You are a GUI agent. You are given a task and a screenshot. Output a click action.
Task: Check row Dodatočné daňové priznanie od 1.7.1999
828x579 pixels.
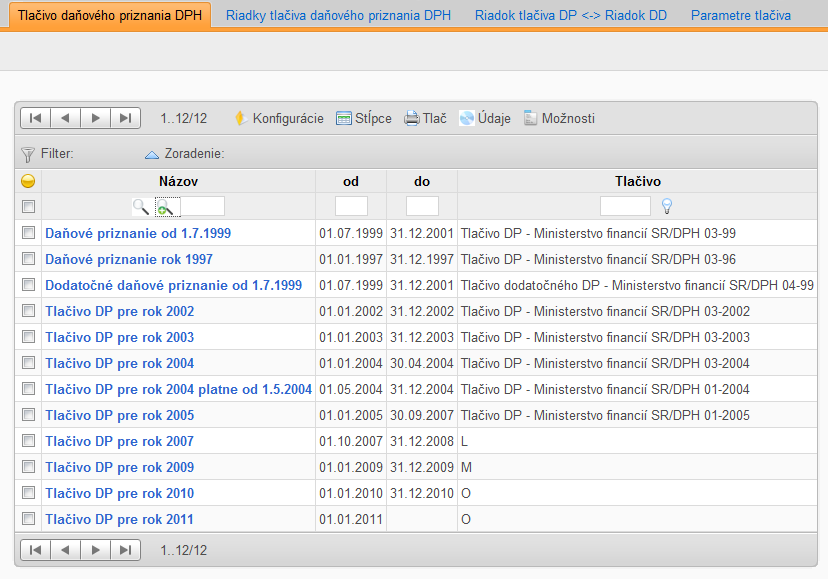pos(29,285)
